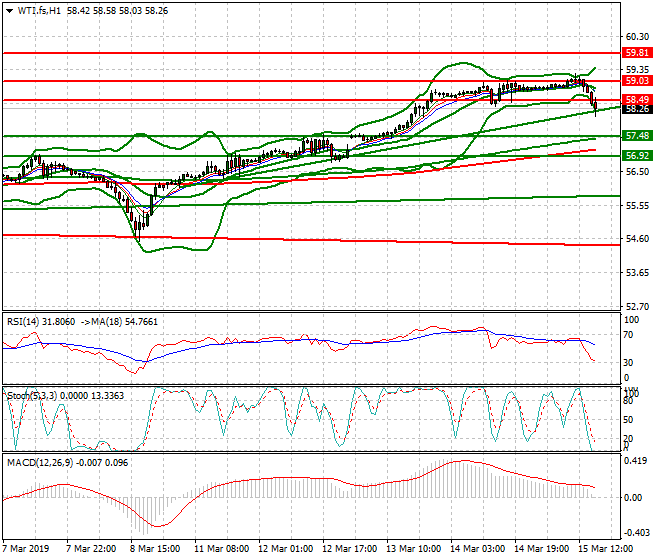Select the 11 Mar 08:00 time label
This screenshot has height=560, width=660.
click(221, 549)
